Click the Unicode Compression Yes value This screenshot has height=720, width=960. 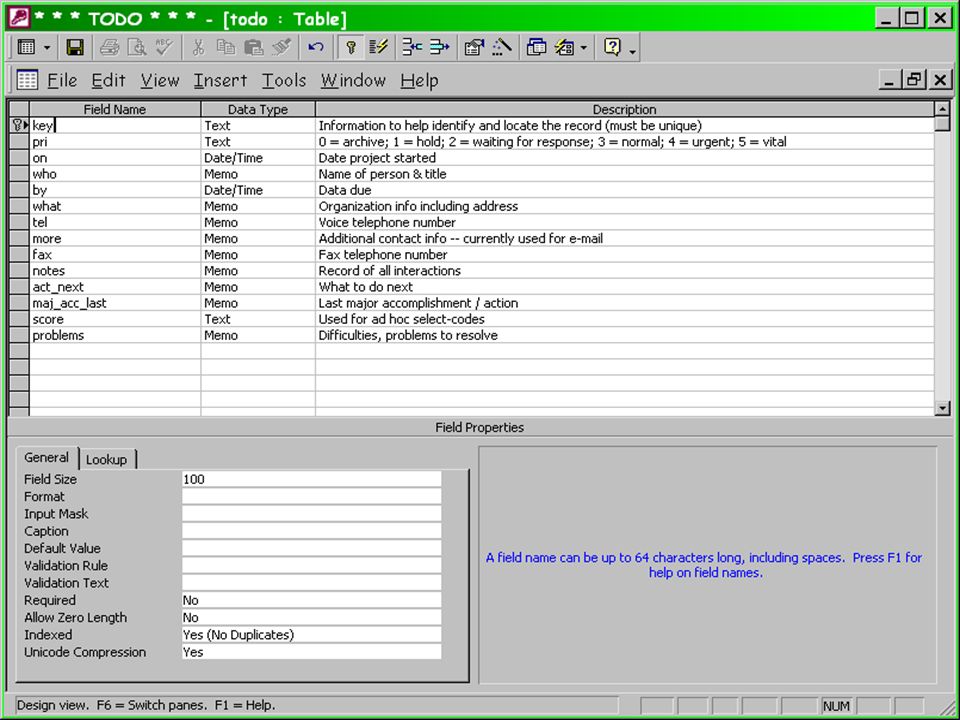311,651
